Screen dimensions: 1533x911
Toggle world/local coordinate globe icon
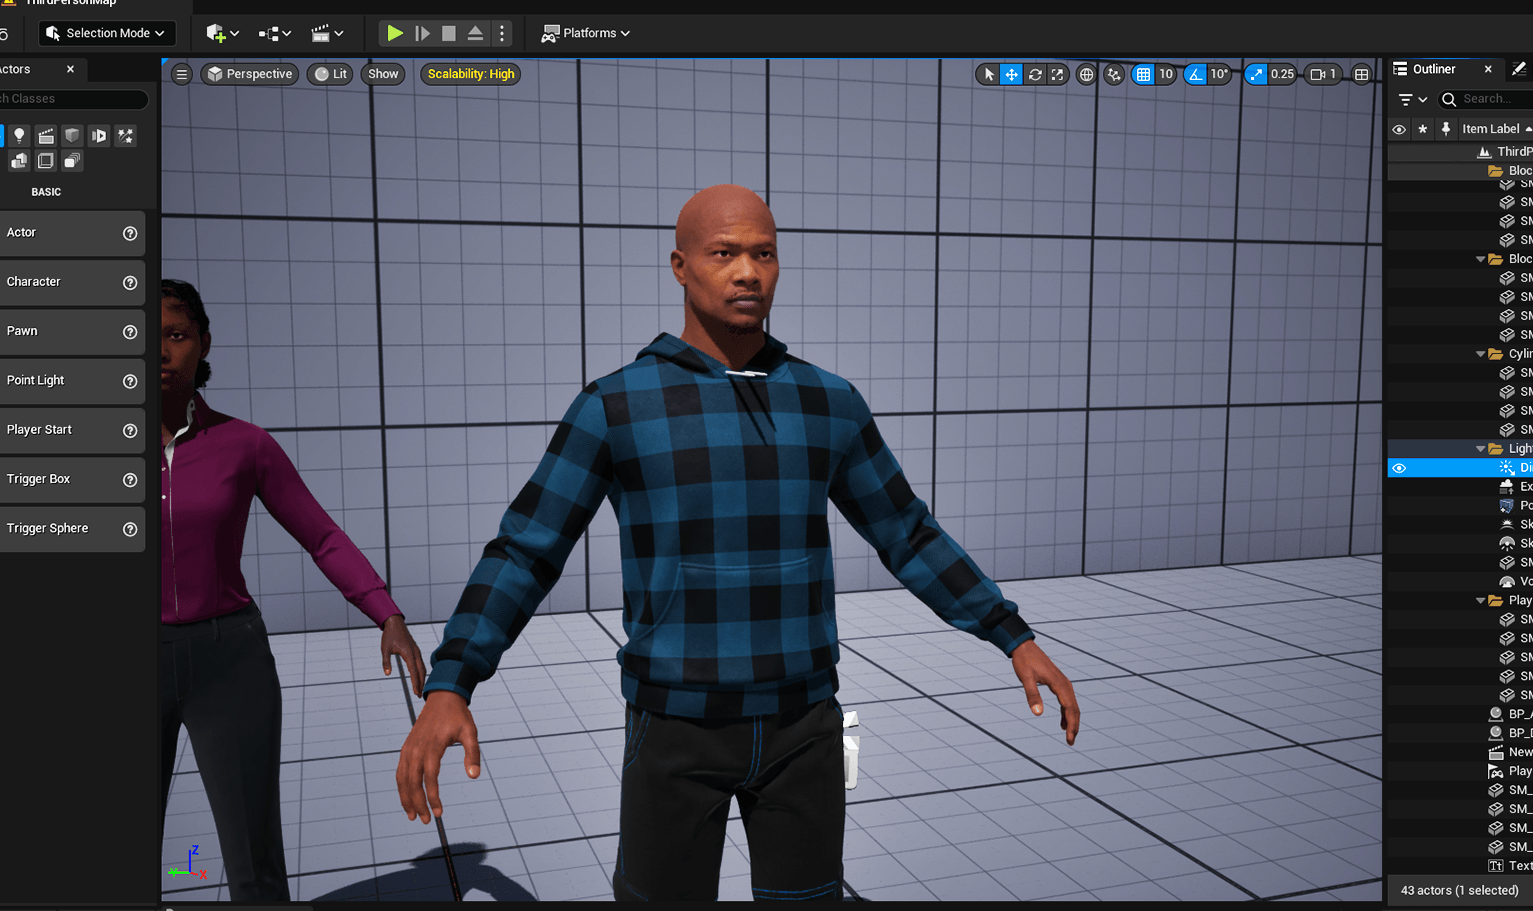[1084, 74]
